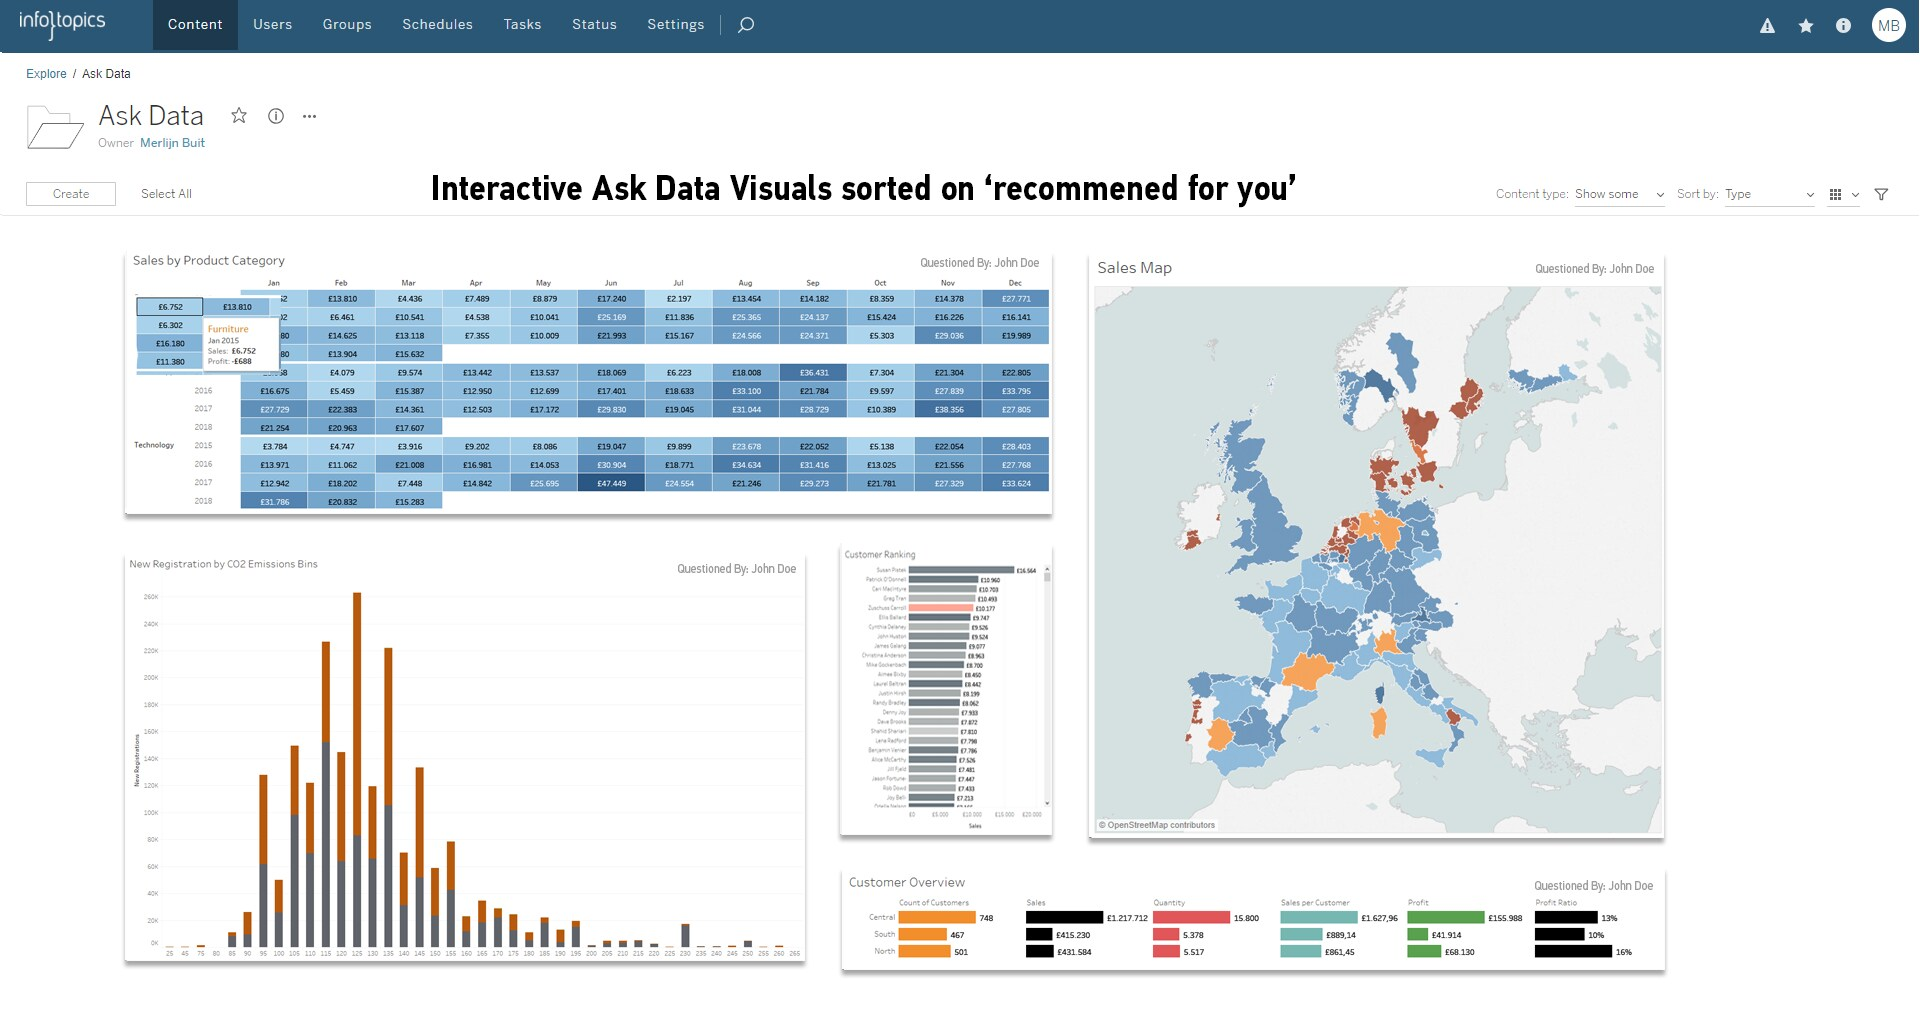Follow the Merlijn Buit owner link
Viewport: 1920px width, 1020px height.
172,143
